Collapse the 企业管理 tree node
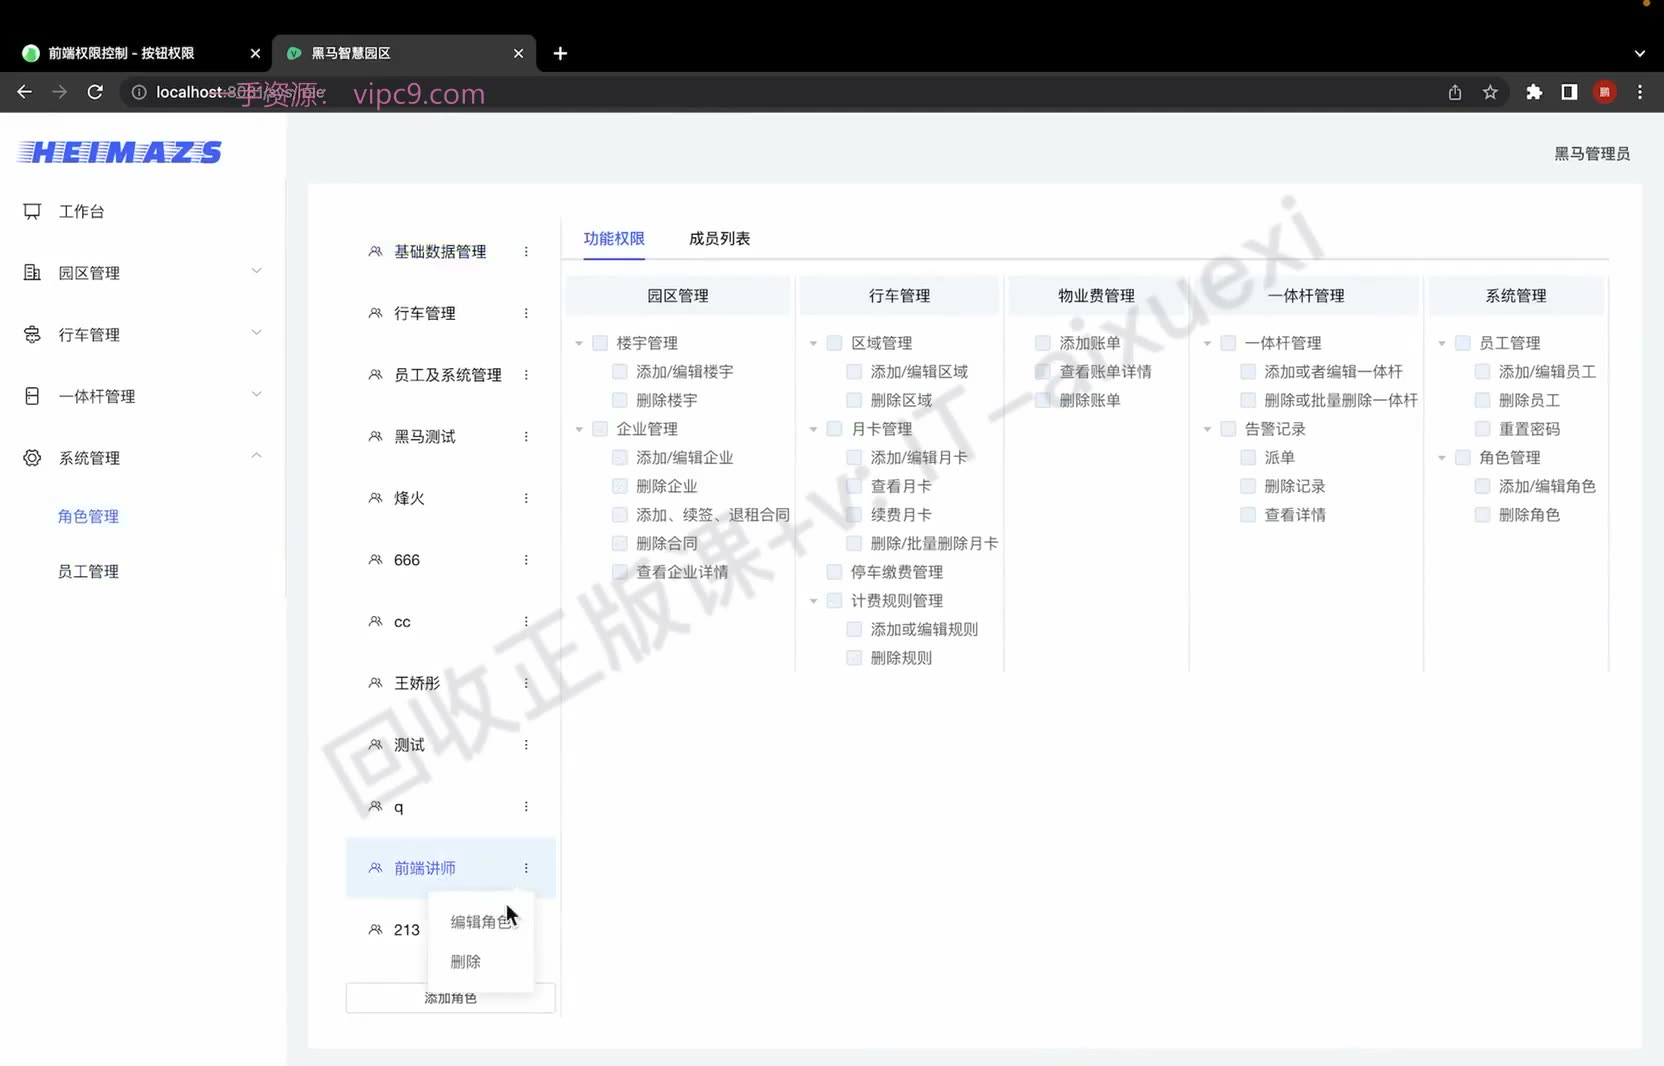1664x1066 pixels. tap(579, 429)
